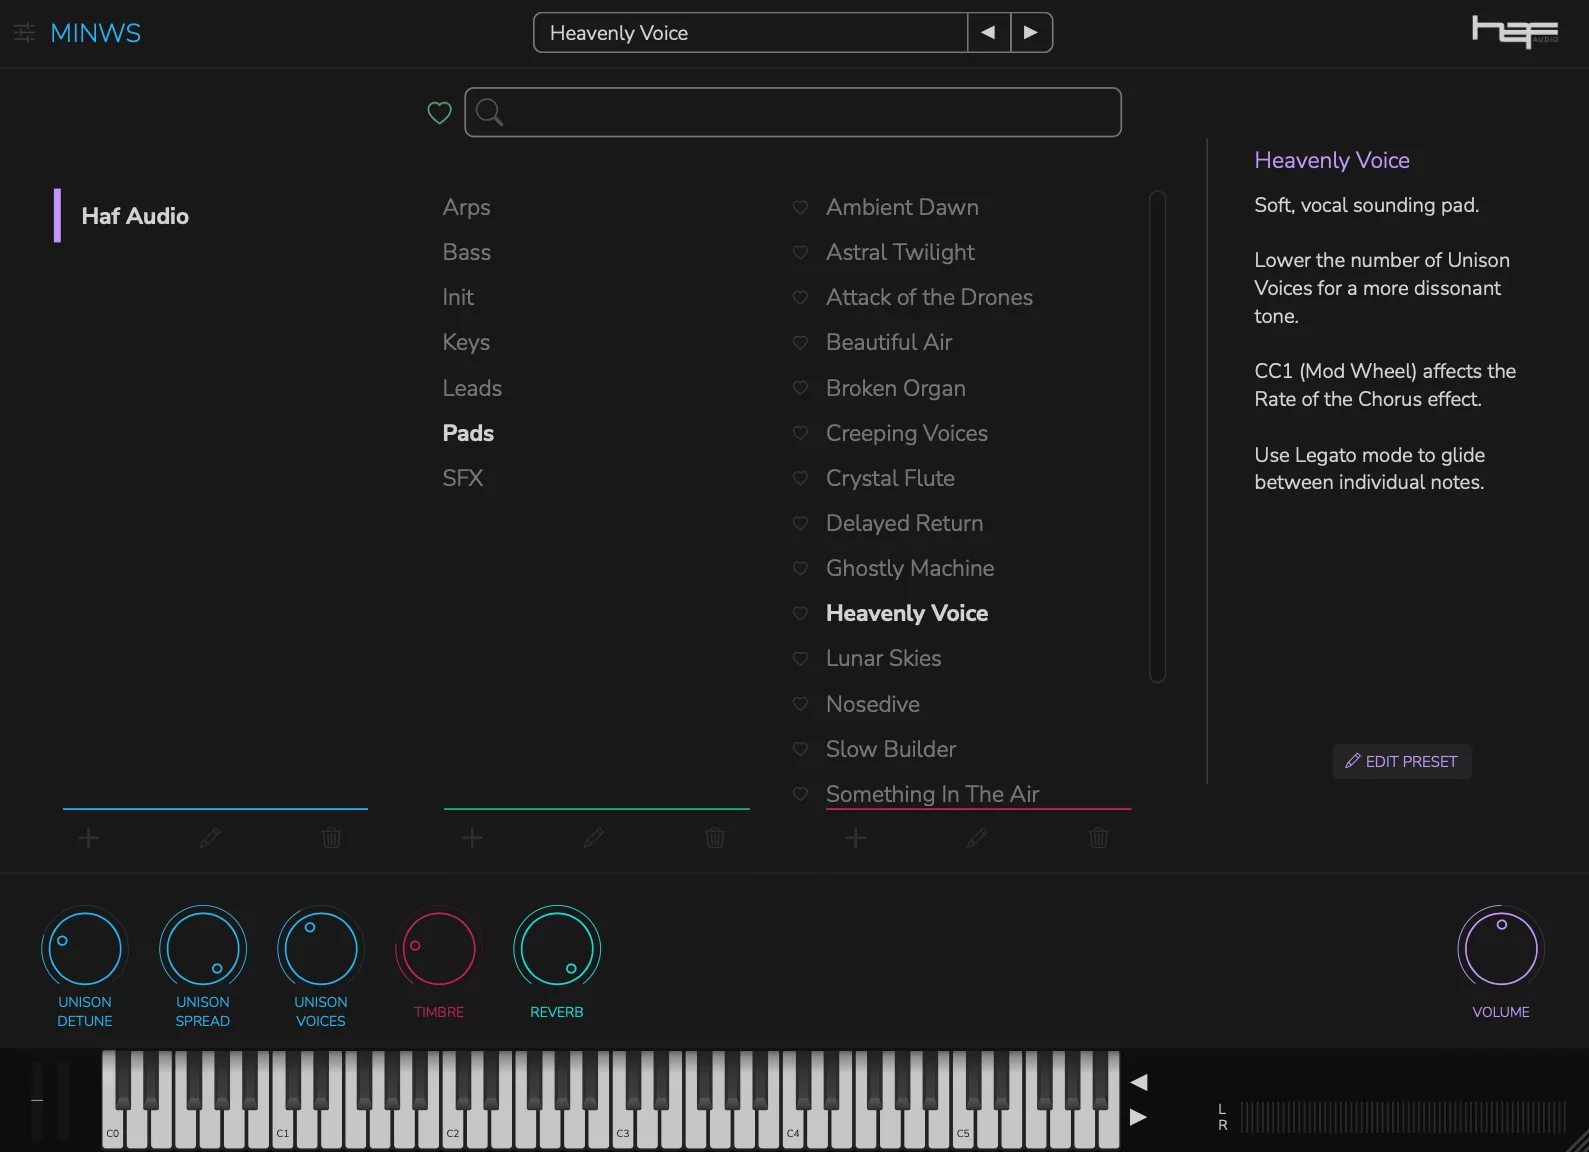
Task: Click the green favorites filter heart
Action: [439, 113]
